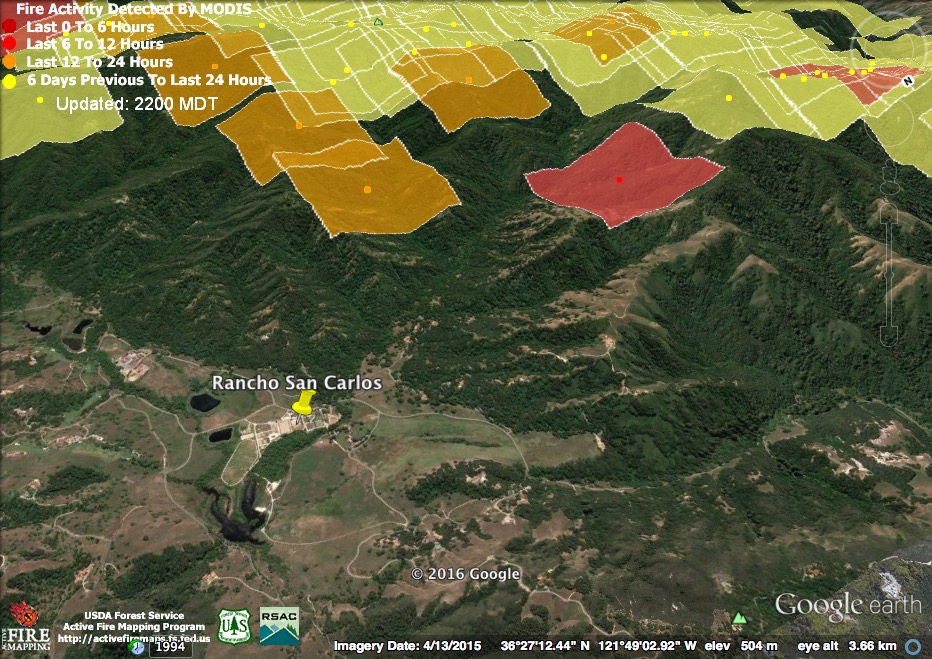Click the historical imagery clock icon
The image size is (932, 659).
point(137,647)
